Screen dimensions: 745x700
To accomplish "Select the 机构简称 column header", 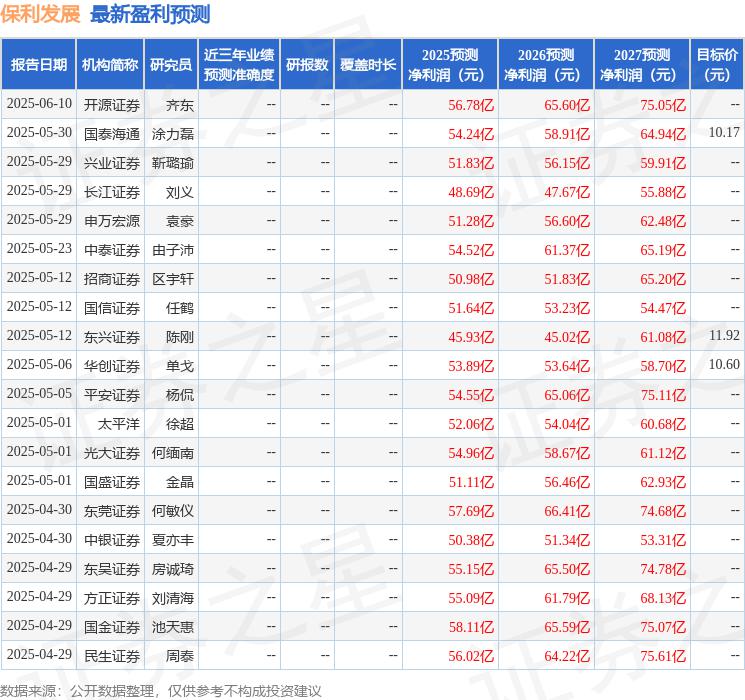I will pos(110,65).
